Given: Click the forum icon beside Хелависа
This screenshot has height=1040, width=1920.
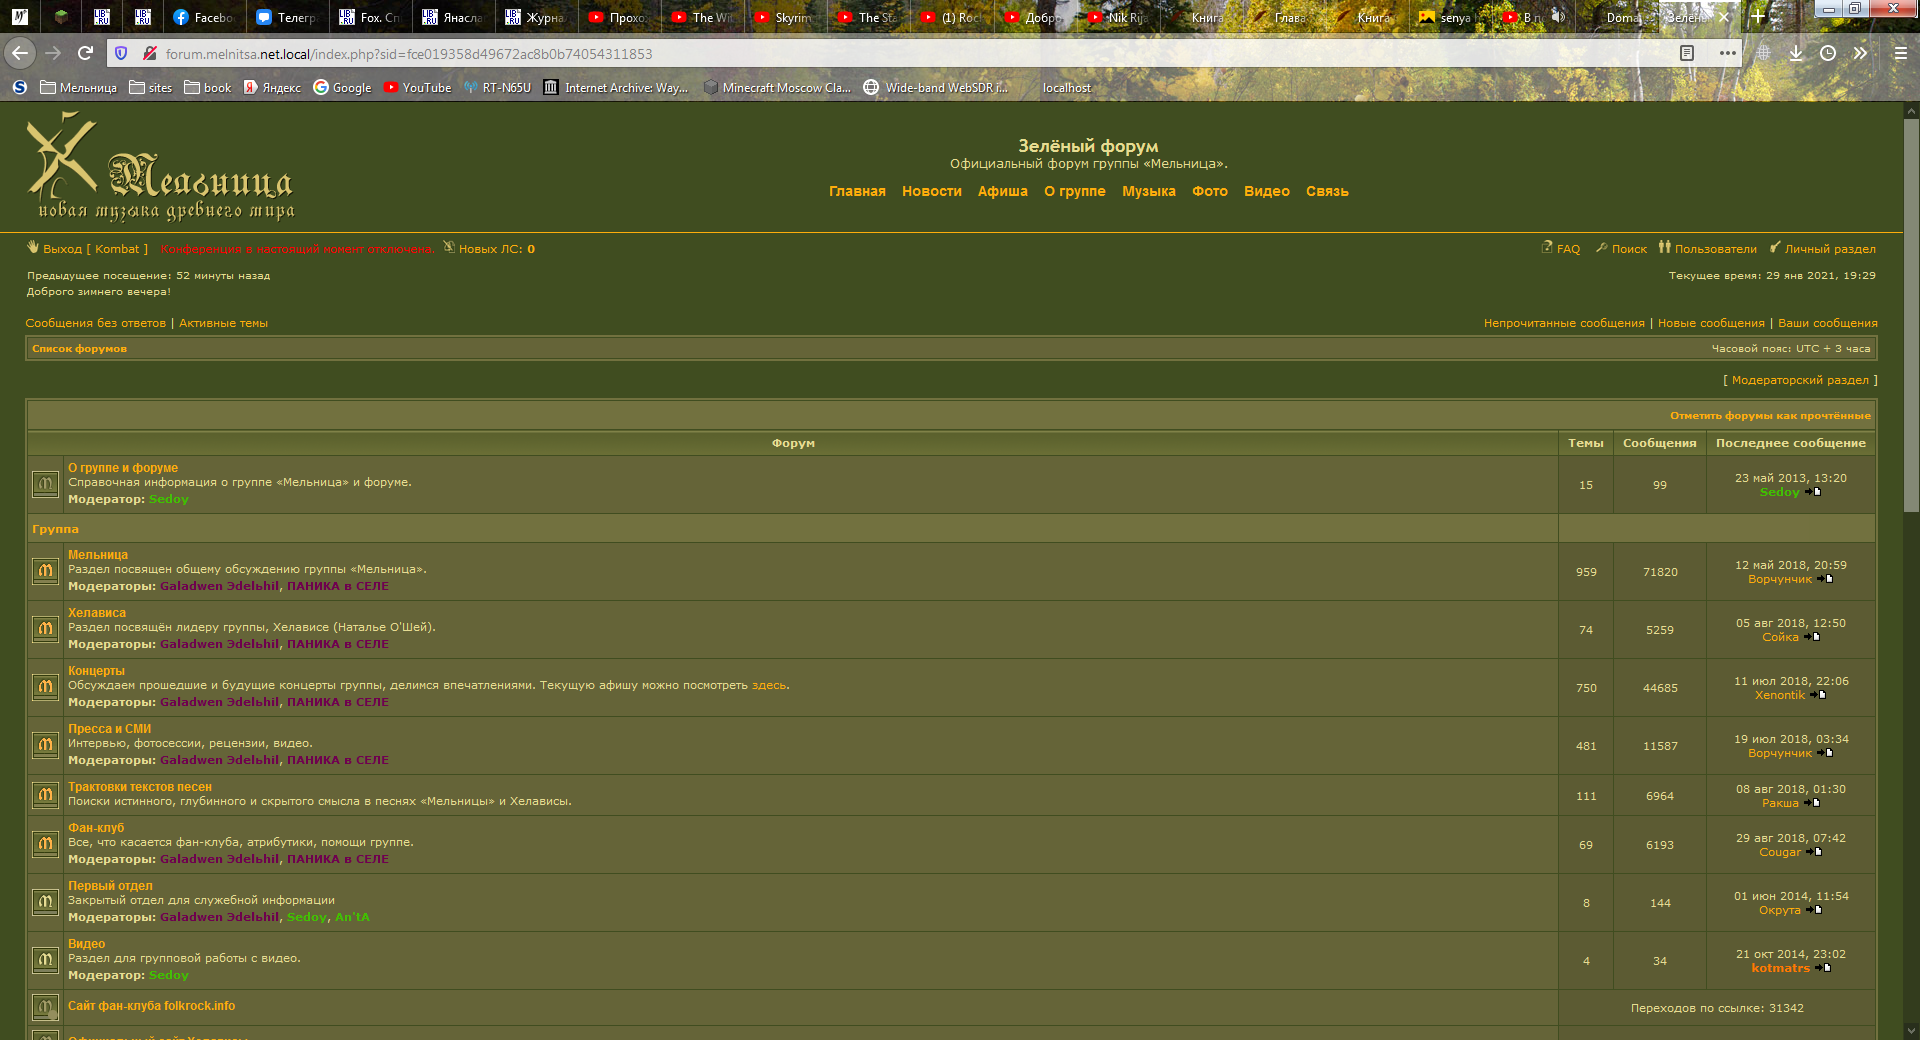Looking at the screenshot, I should pyautogui.click(x=45, y=629).
